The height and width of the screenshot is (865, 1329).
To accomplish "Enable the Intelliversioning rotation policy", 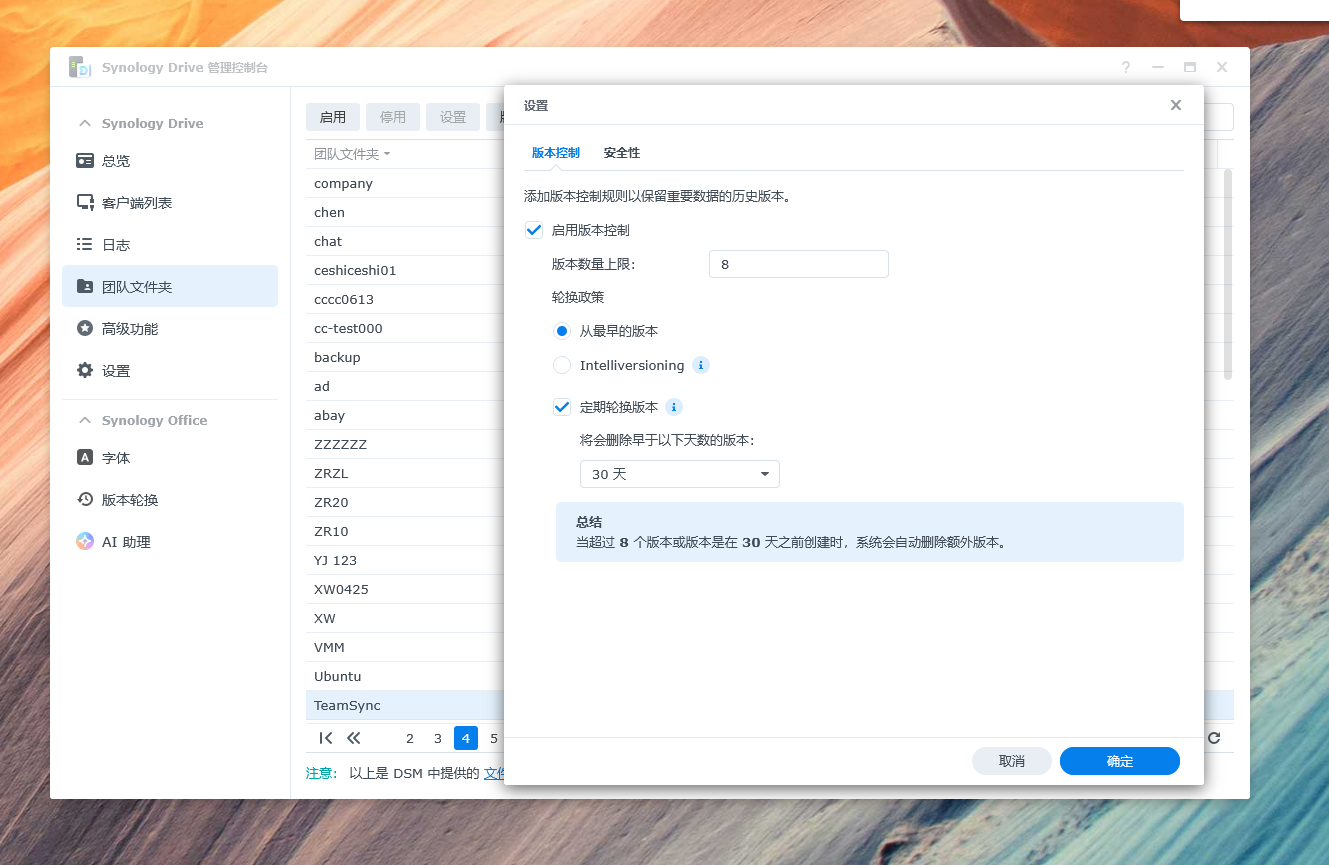I will click(561, 365).
